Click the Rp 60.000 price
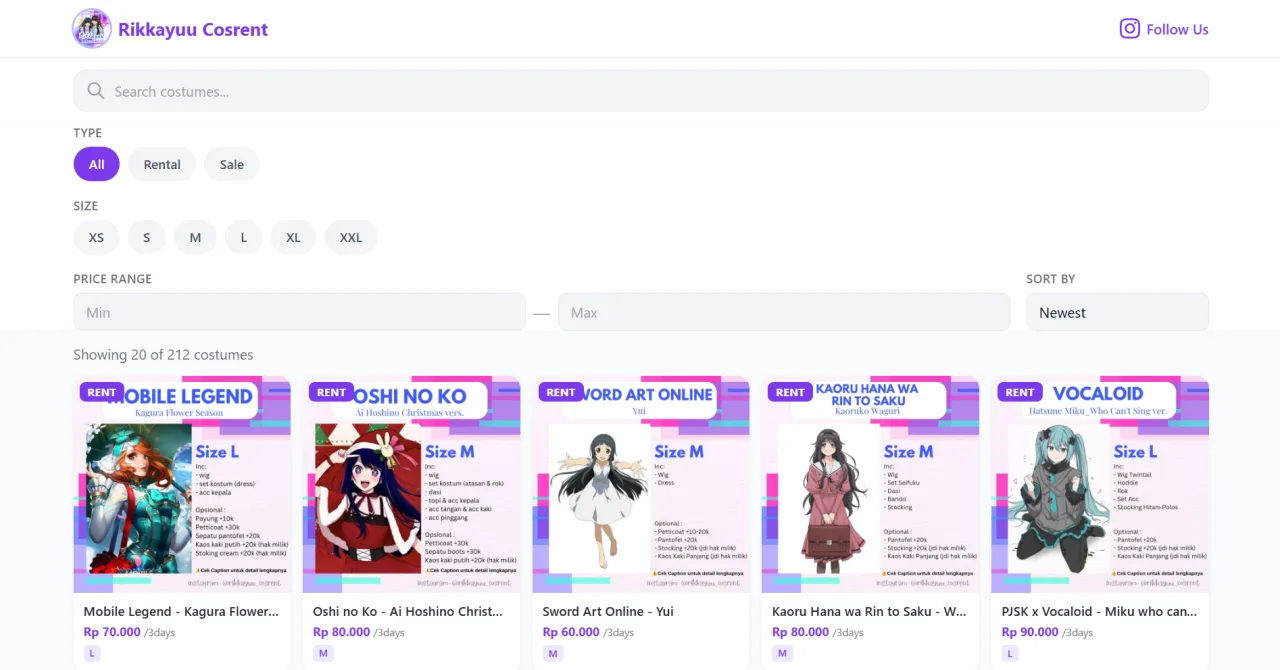1280x670 pixels. [571, 632]
